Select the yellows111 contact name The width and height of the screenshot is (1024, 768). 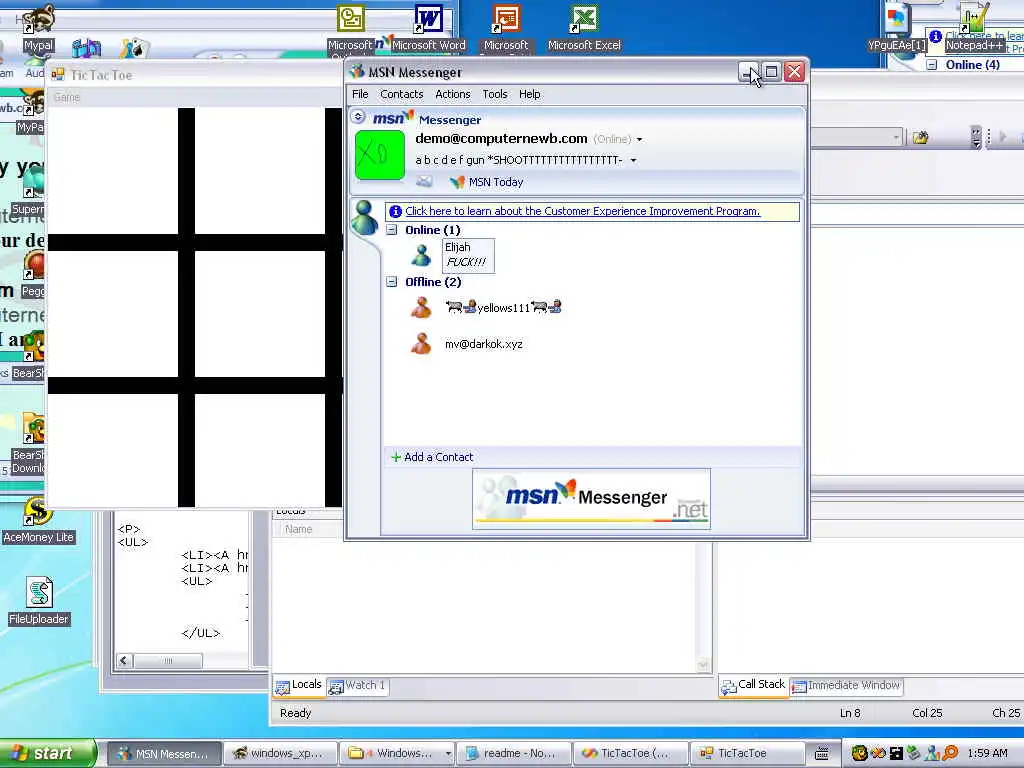[503, 308]
